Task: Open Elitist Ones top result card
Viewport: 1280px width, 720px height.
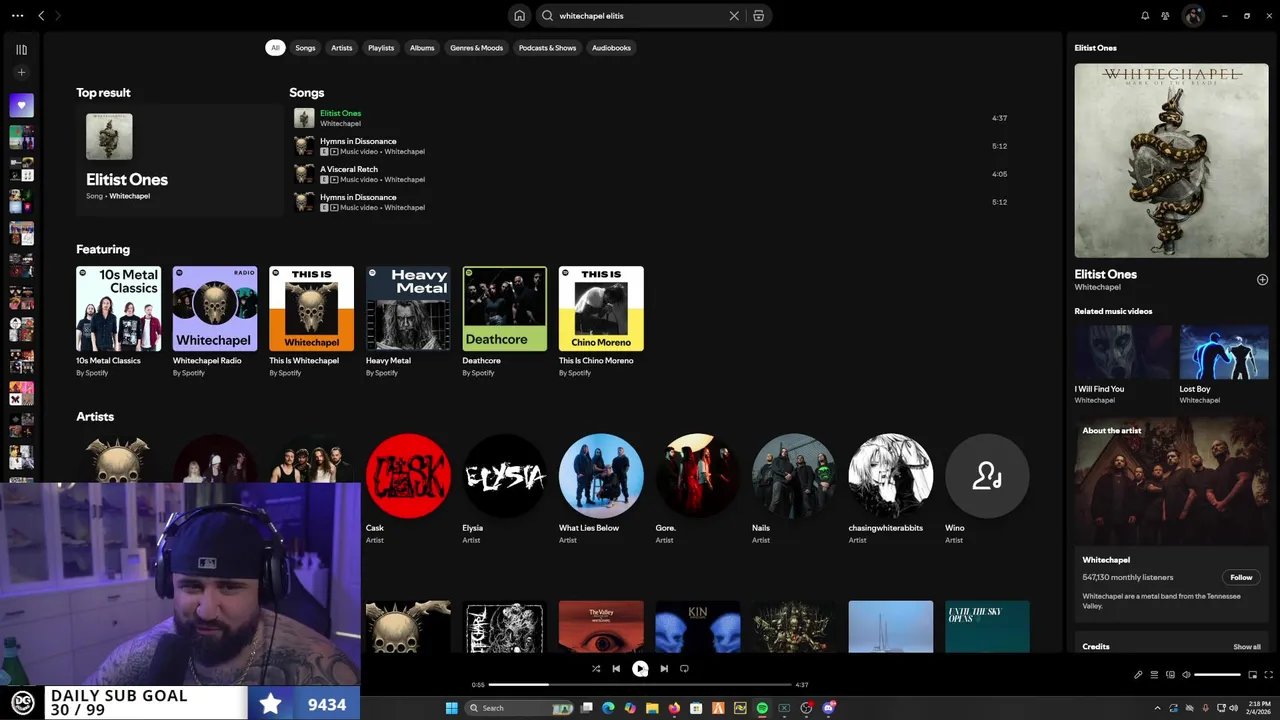Action: click(180, 161)
